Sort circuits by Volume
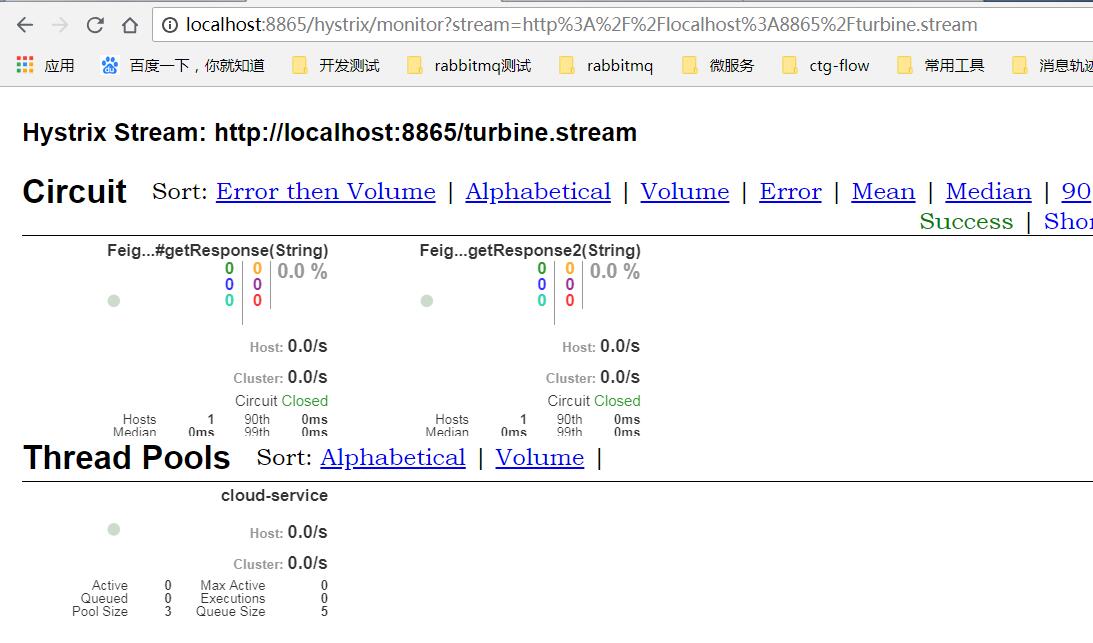Viewport: 1093px width, 643px height. [685, 191]
